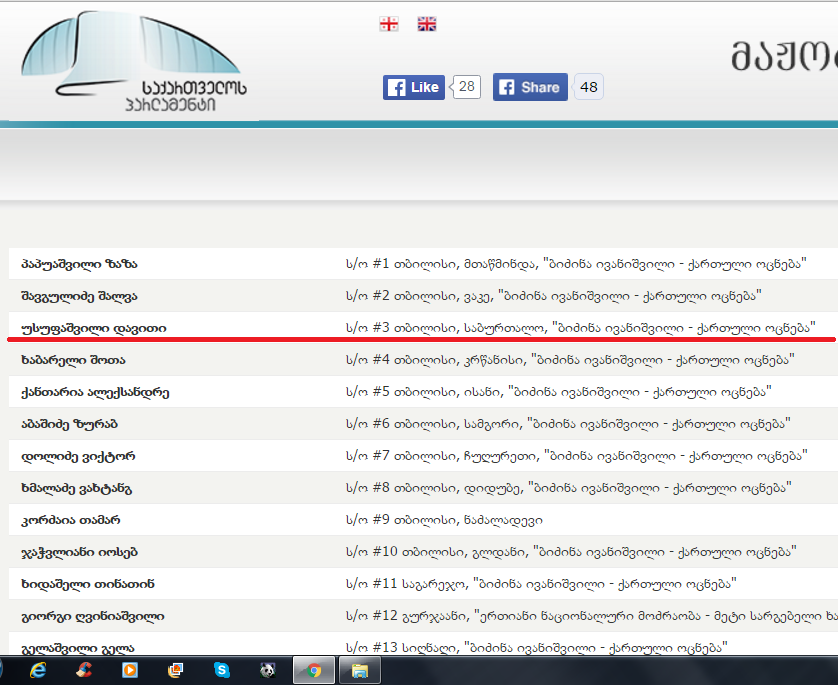Select the name უსუფაშვილი დავითი
The width and height of the screenshot is (838, 692).
click(94, 328)
